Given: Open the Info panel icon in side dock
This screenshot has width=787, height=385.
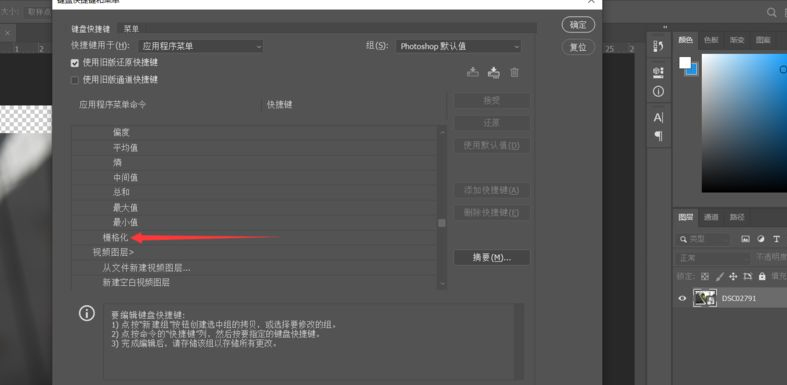Looking at the screenshot, I should [x=658, y=91].
